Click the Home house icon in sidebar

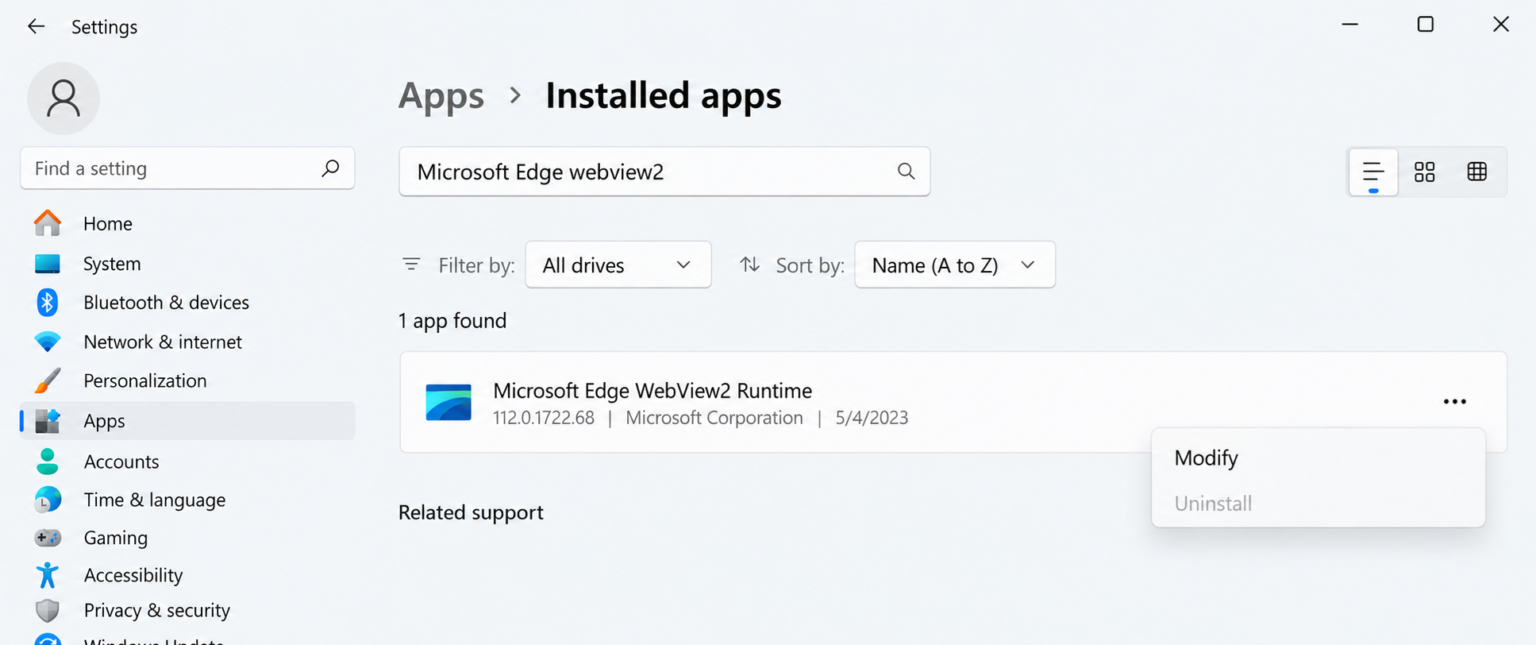tap(47, 223)
